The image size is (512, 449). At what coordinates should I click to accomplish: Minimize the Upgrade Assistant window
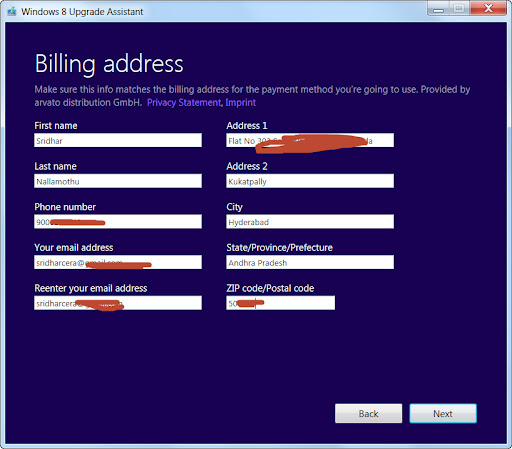point(438,9)
